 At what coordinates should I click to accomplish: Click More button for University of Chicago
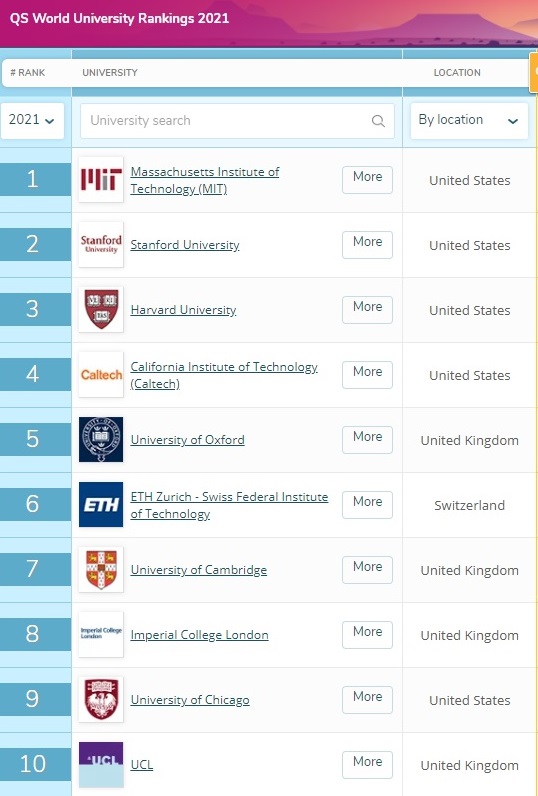367,700
